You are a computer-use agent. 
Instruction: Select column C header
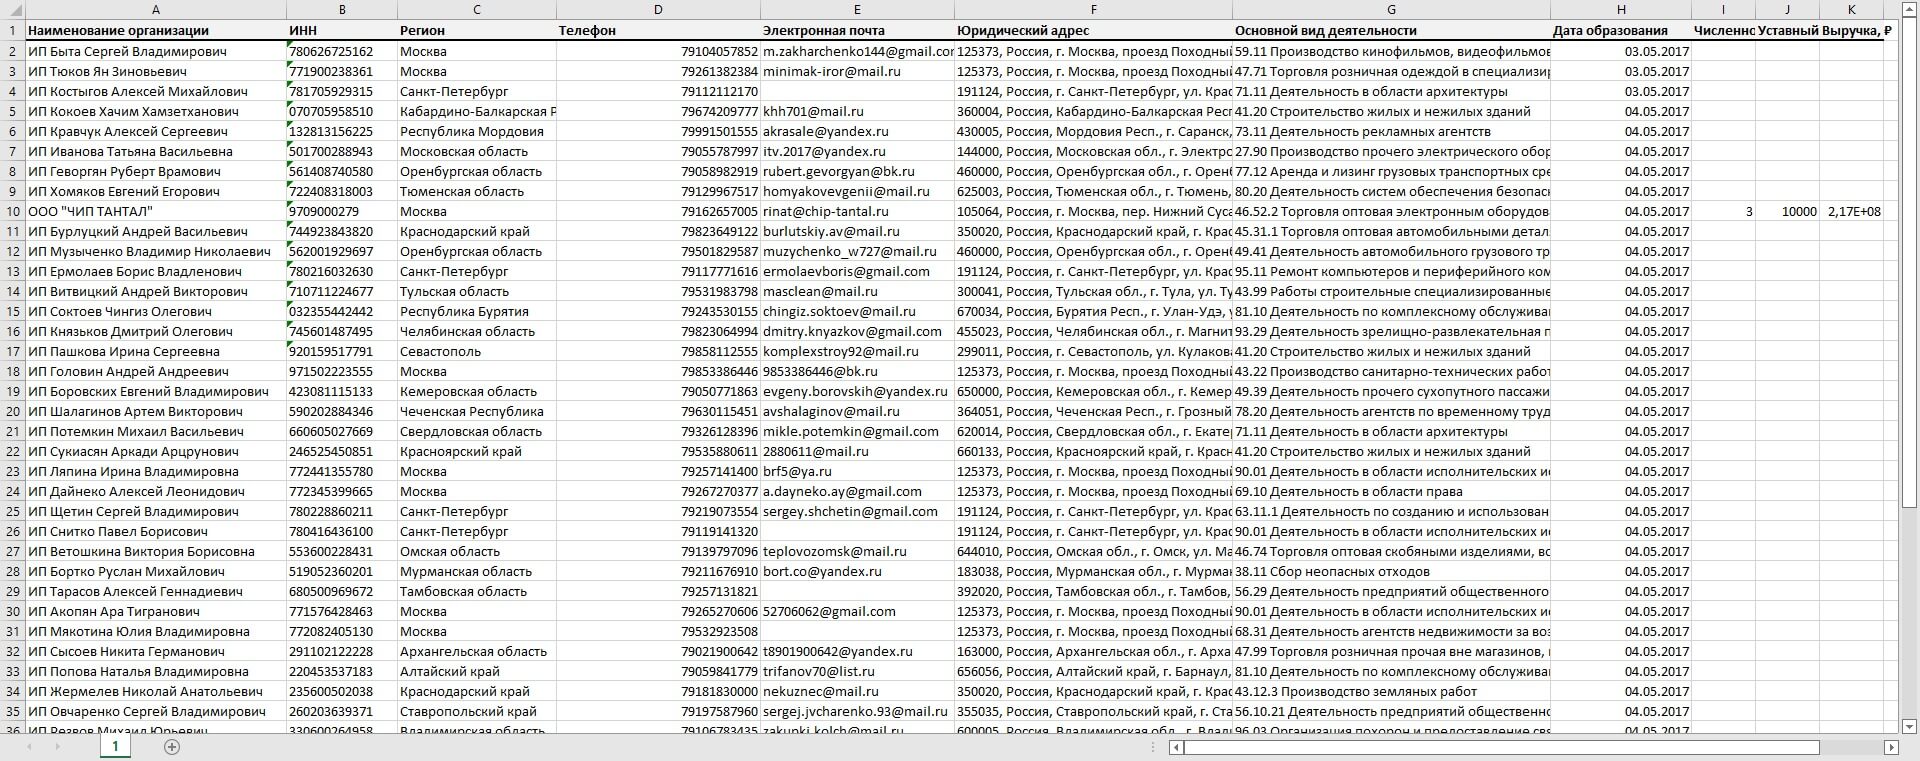477,9
